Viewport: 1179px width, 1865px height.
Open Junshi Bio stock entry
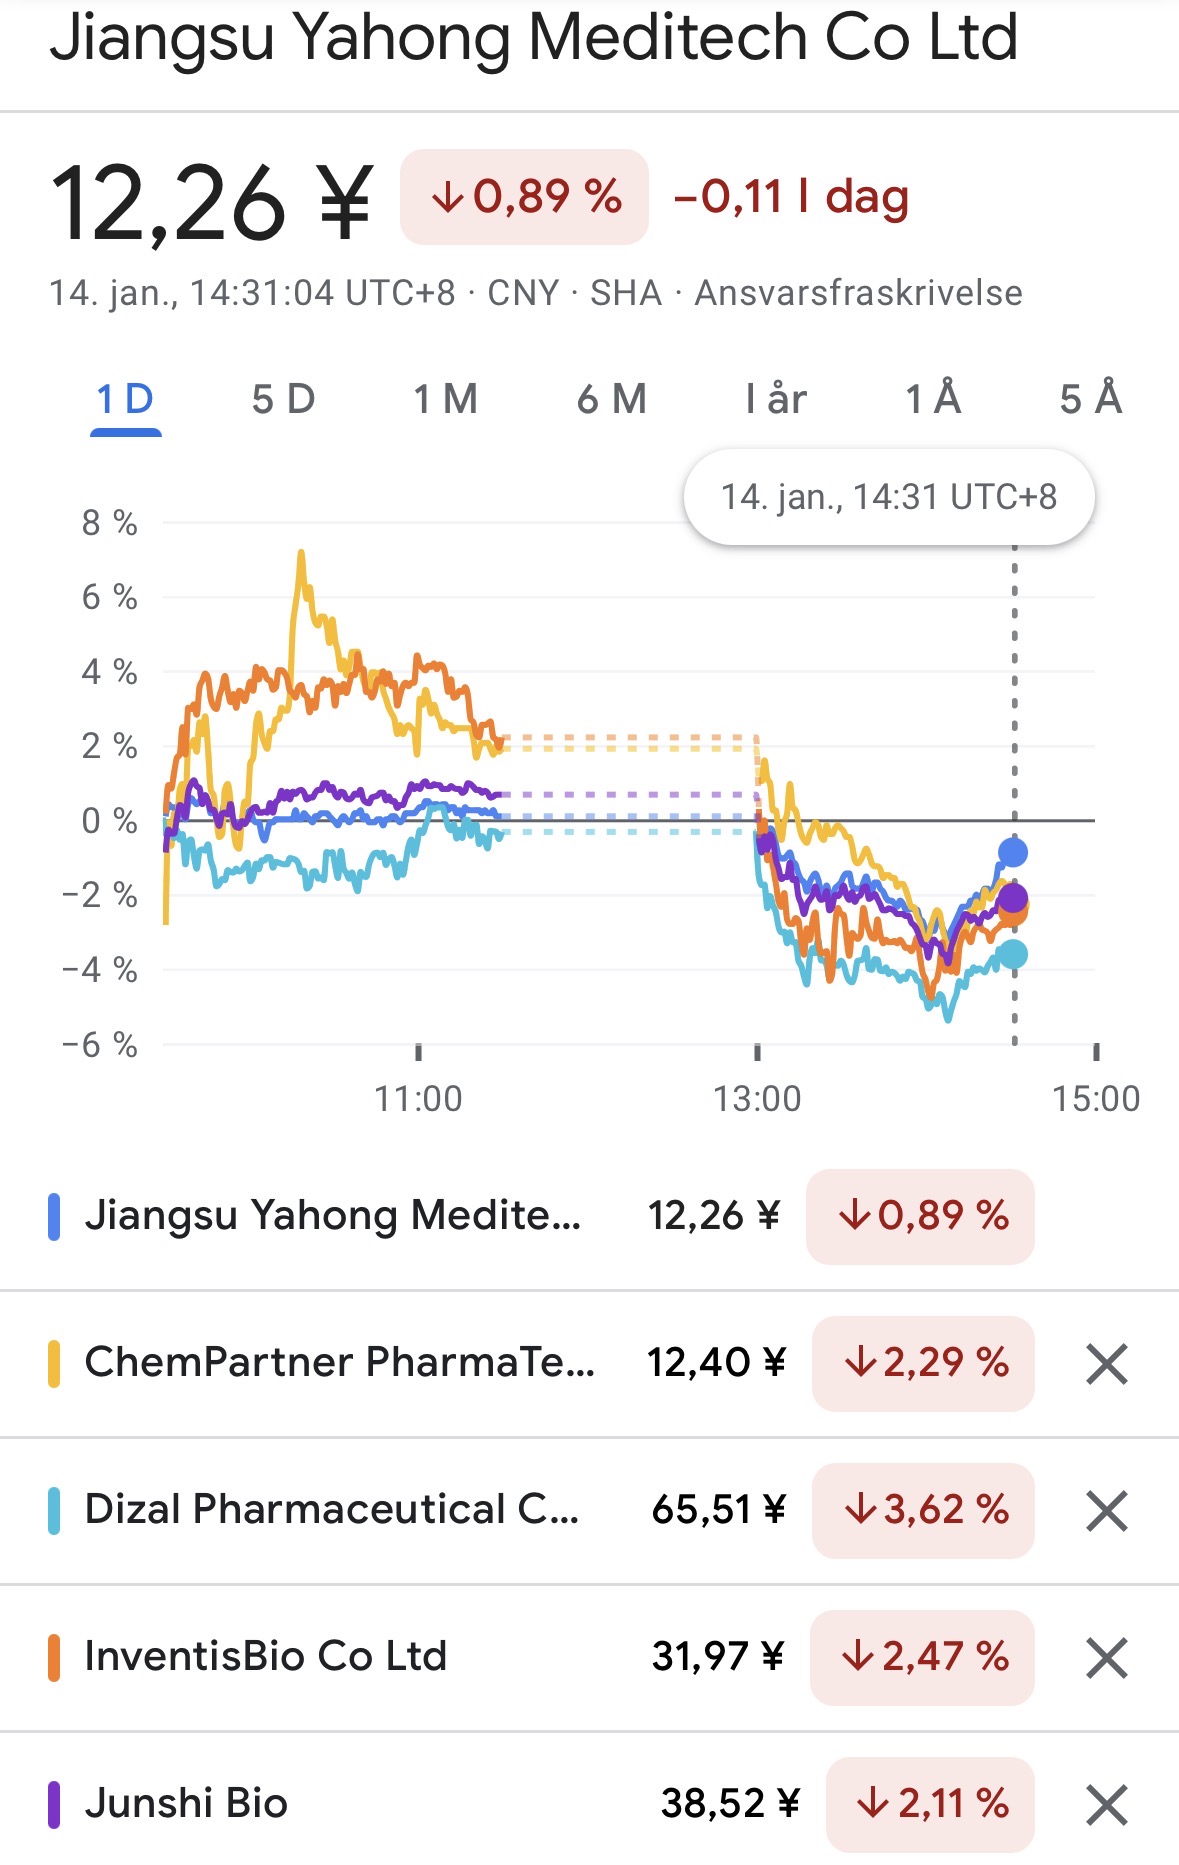187,1804
